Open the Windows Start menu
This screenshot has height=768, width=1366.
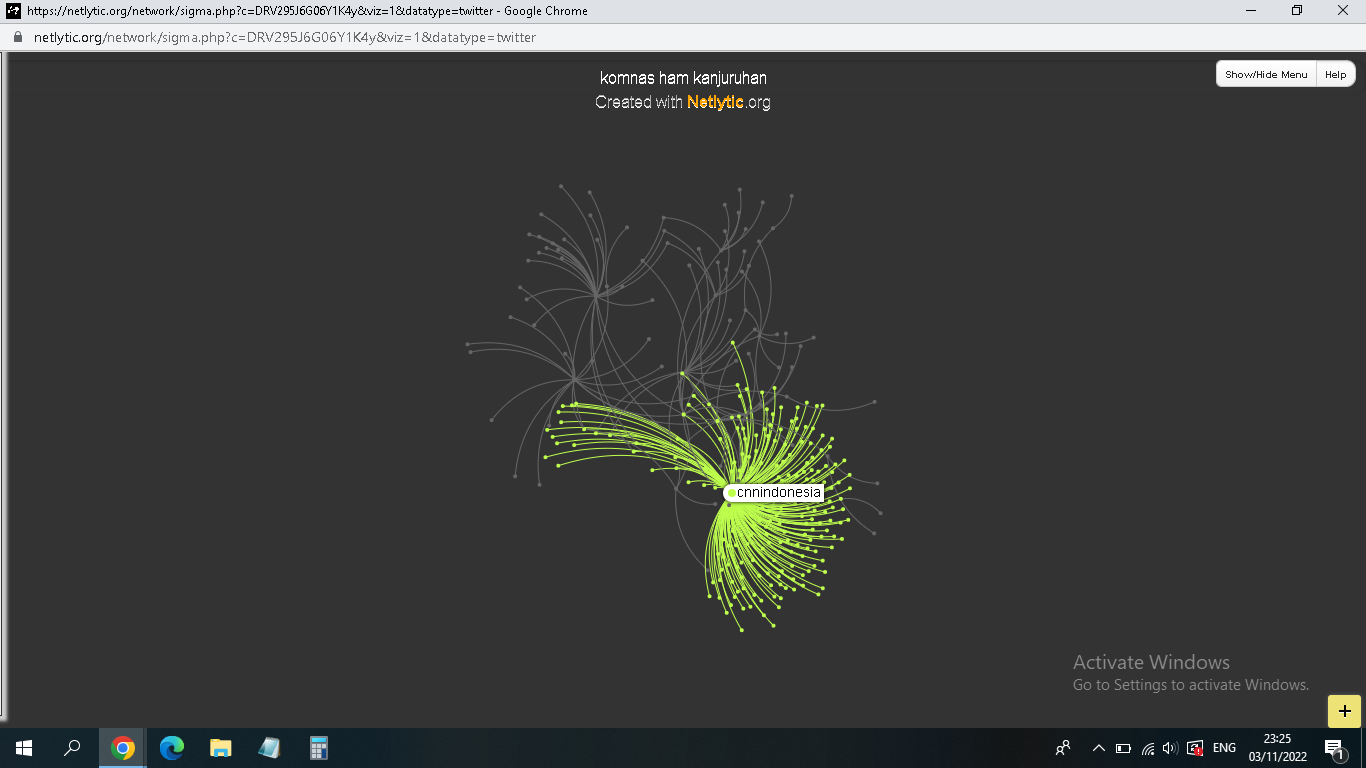pyautogui.click(x=24, y=748)
